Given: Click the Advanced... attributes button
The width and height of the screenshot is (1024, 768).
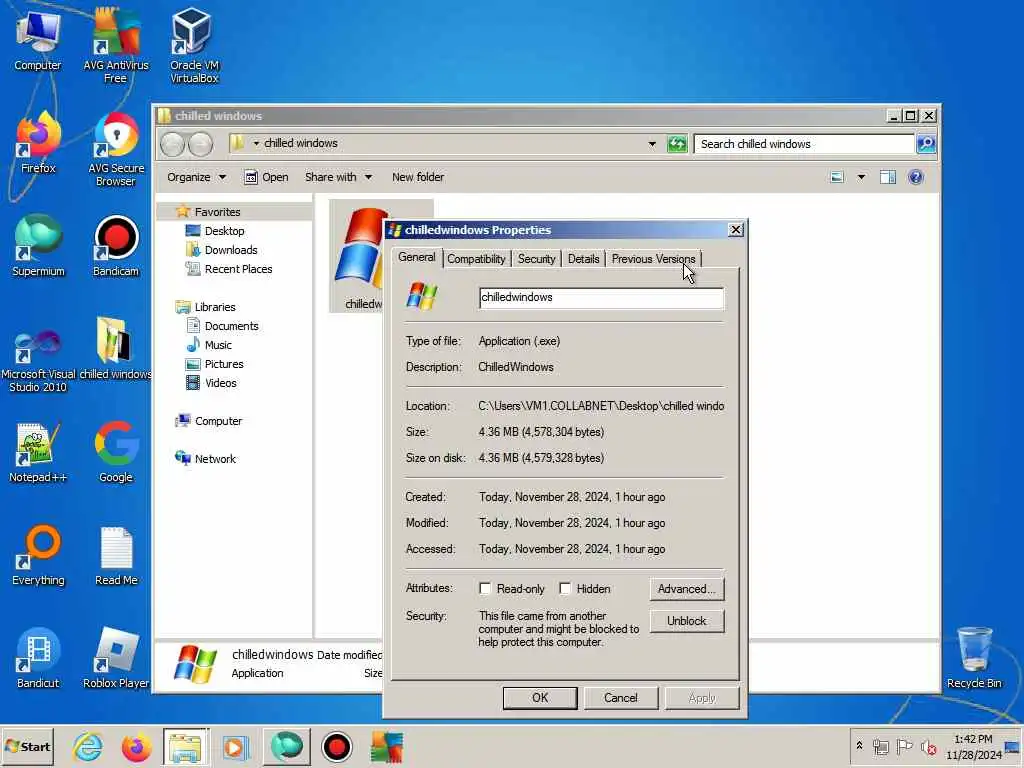Looking at the screenshot, I should coord(686,589).
